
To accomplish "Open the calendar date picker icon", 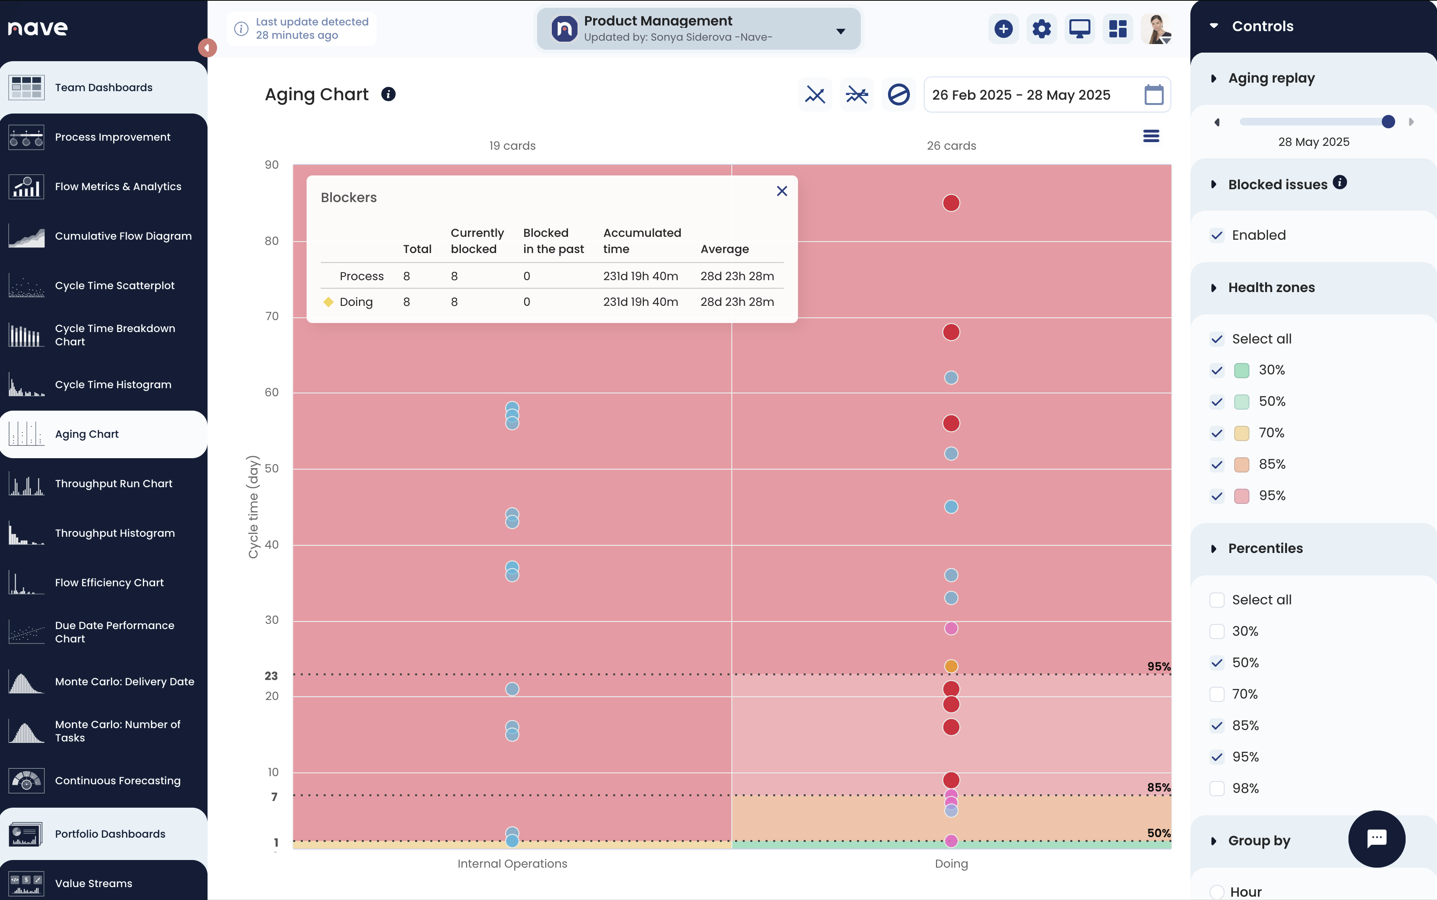I will tap(1153, 95).
